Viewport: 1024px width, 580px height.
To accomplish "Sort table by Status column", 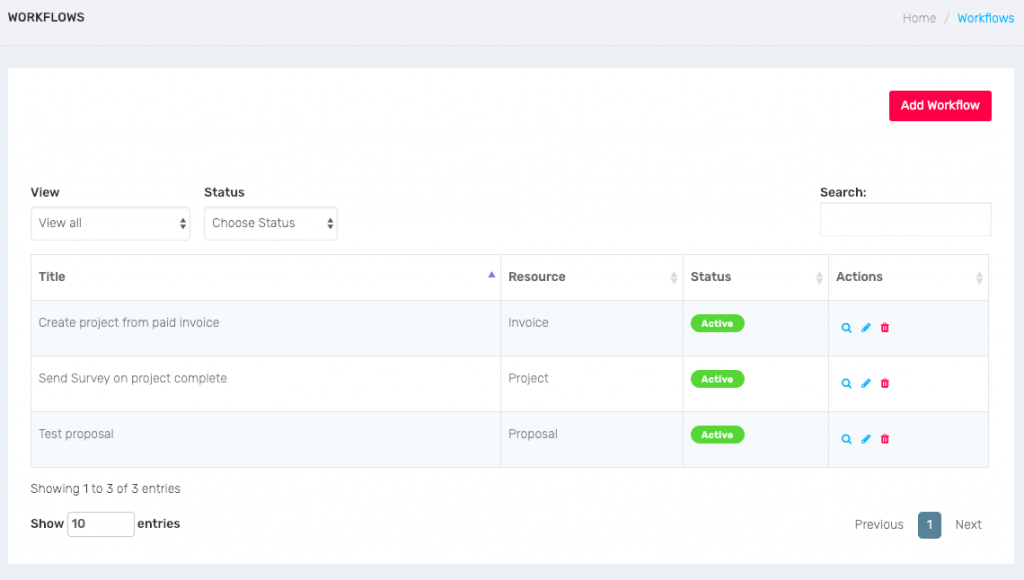I will (x=756, y=277).
